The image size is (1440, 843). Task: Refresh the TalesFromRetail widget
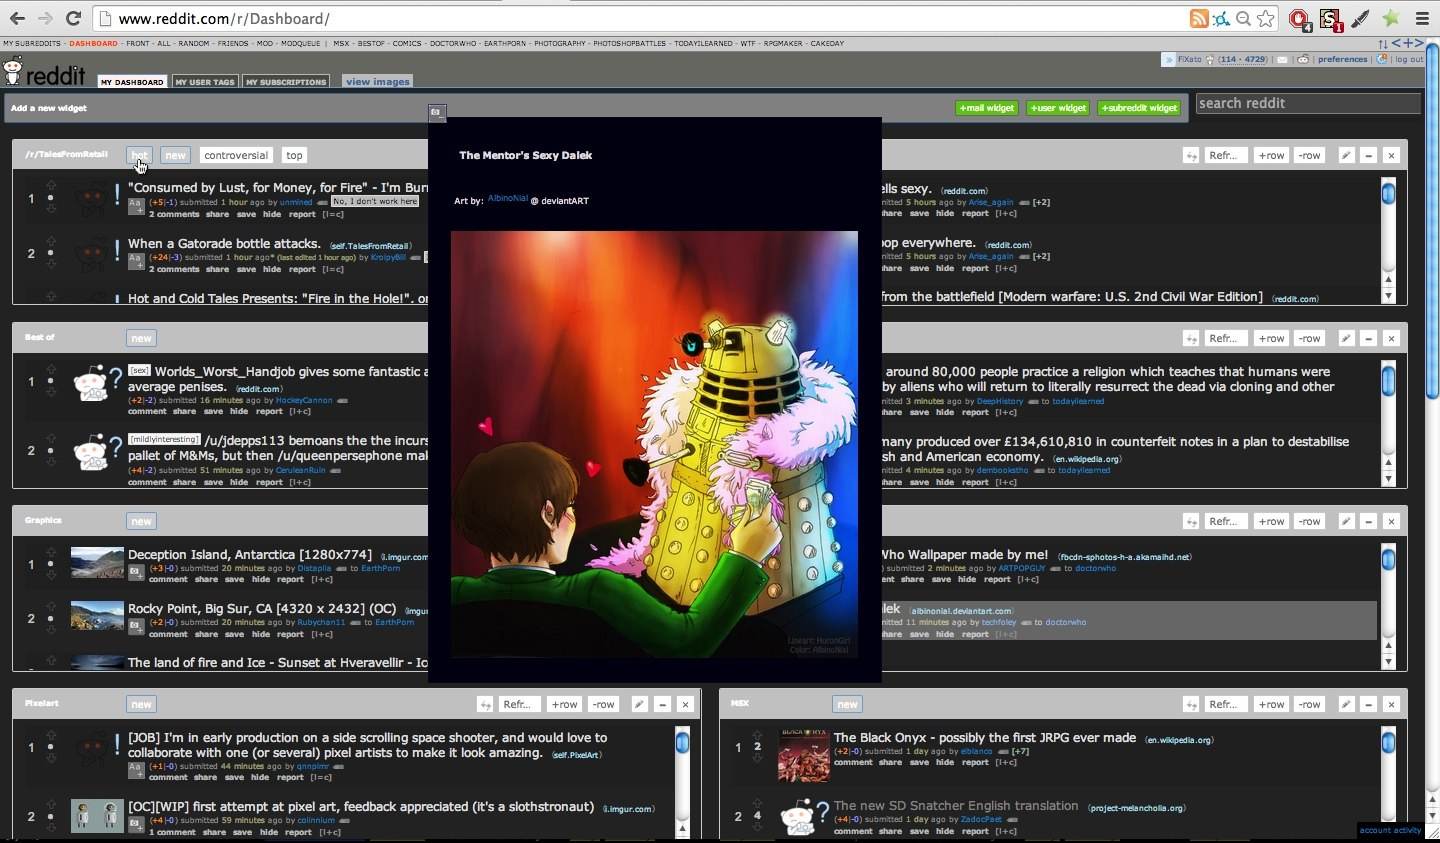point(1226,155)
